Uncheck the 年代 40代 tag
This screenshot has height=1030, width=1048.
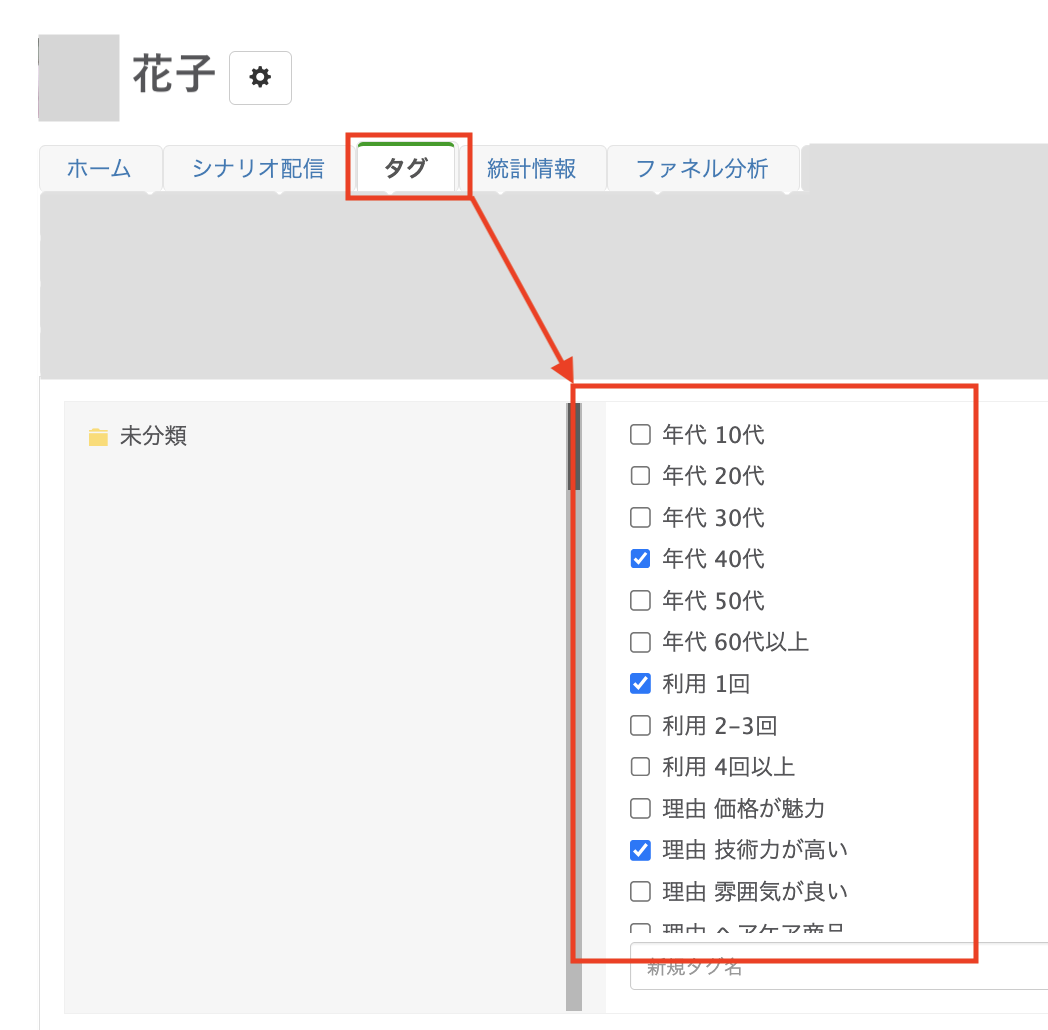[640, 559]
